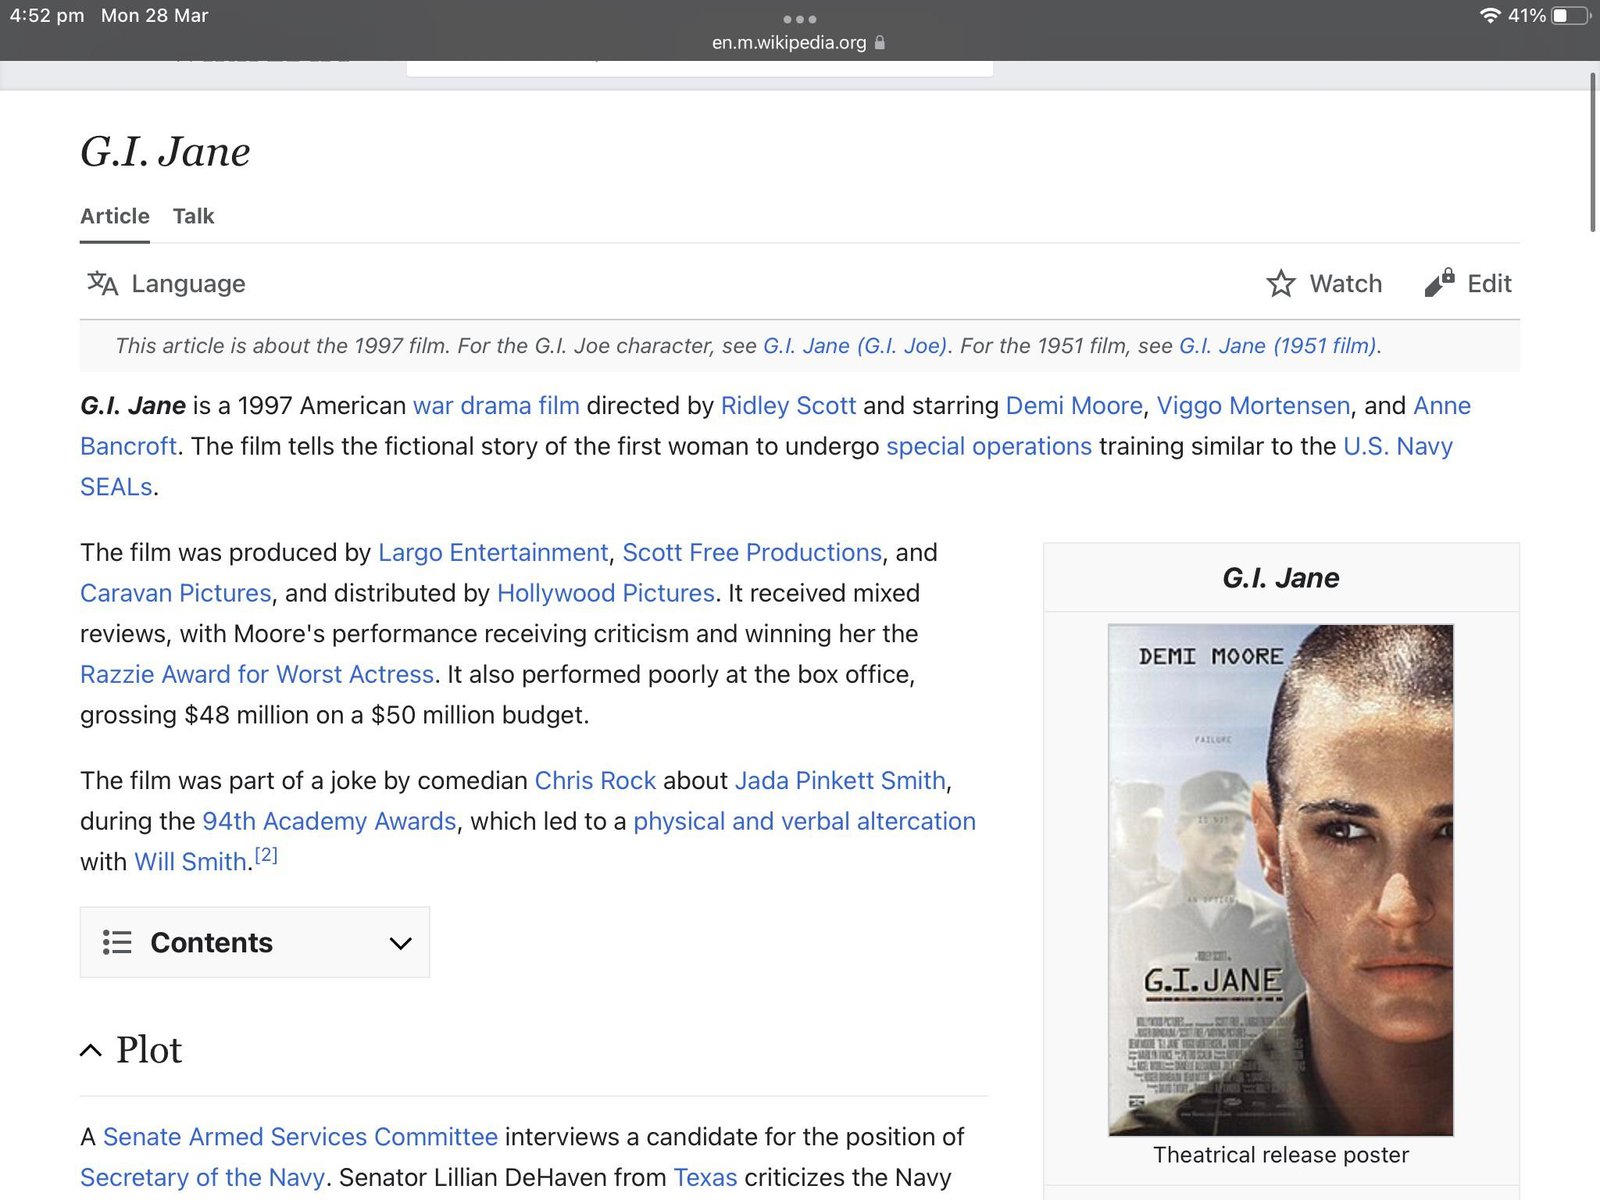Open the Will Smith link

click(190, 862)
